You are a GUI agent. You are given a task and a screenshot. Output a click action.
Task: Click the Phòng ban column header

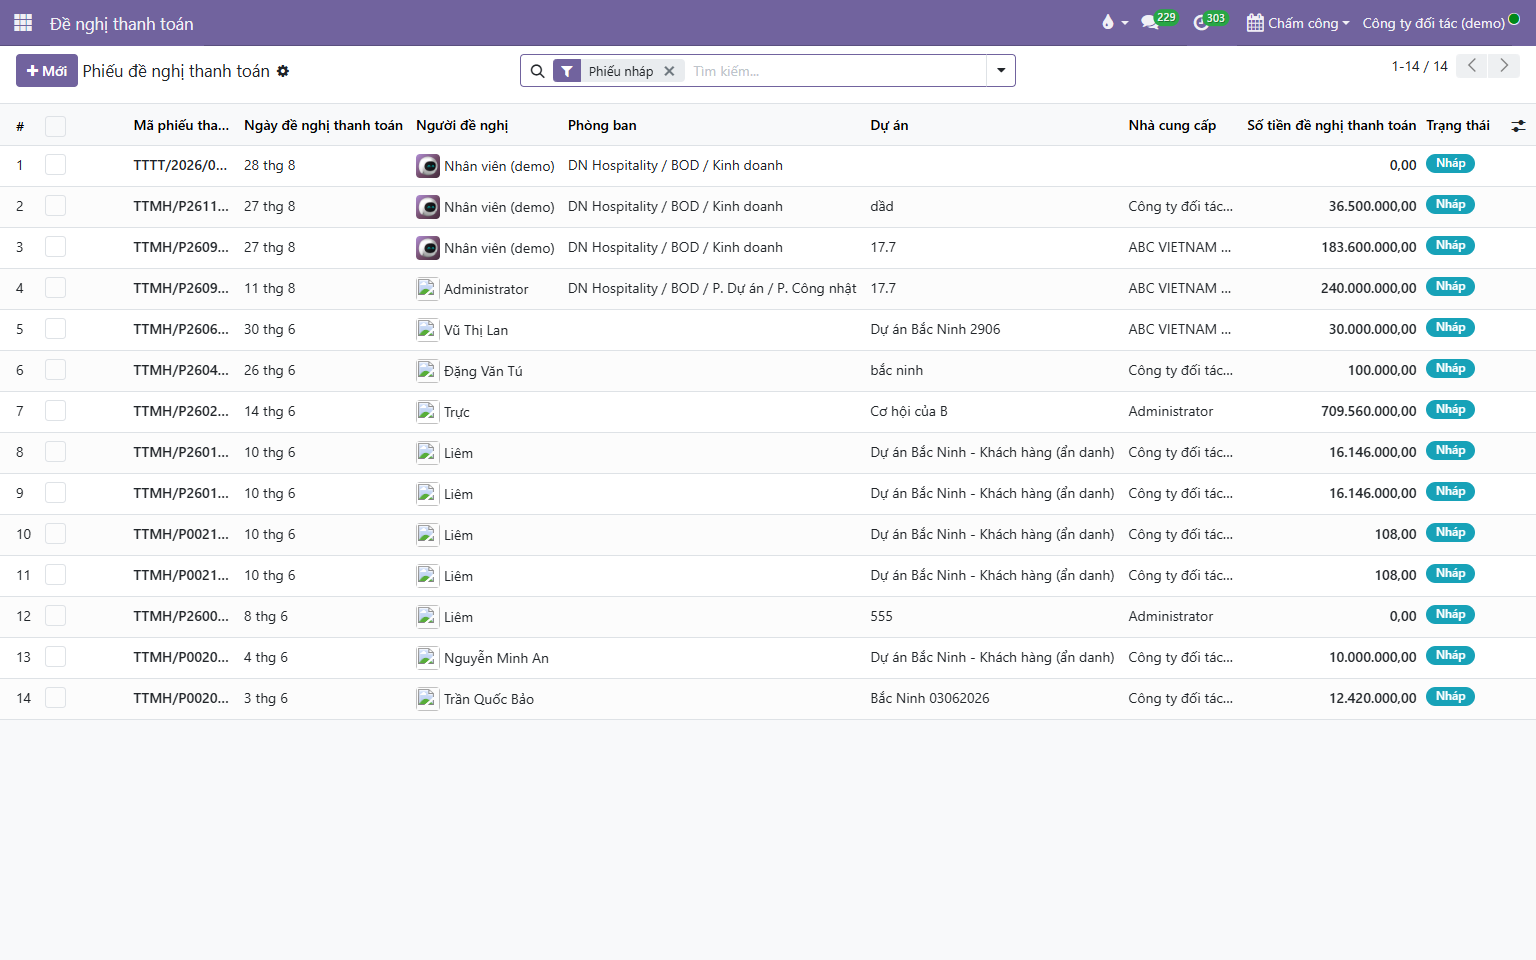602,125
